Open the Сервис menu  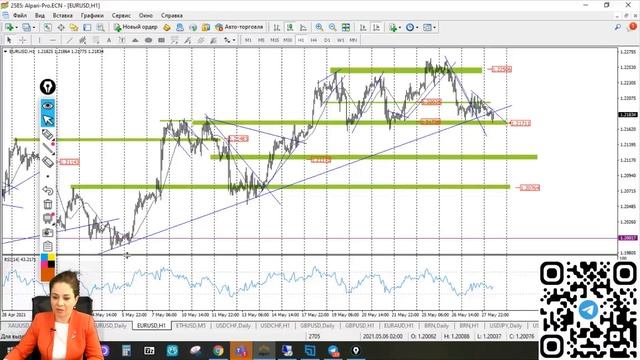tap(121, 16)
